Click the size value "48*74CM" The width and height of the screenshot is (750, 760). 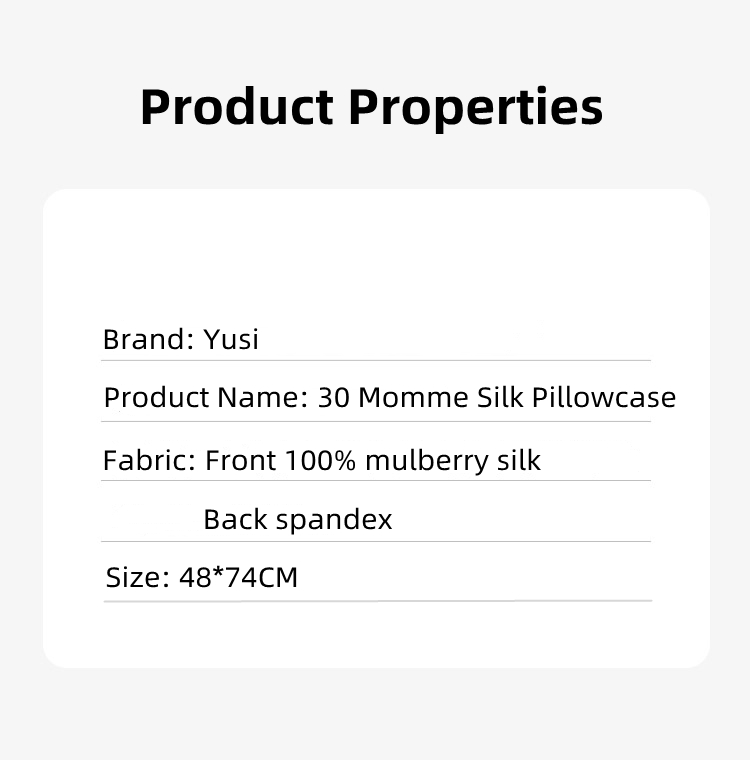click(238, 577)
